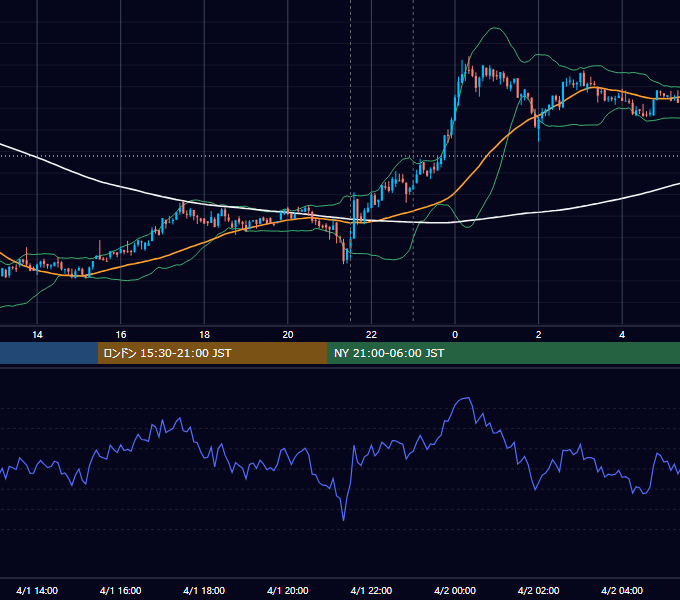Click the '16' hour axis label

click(121, 335)
